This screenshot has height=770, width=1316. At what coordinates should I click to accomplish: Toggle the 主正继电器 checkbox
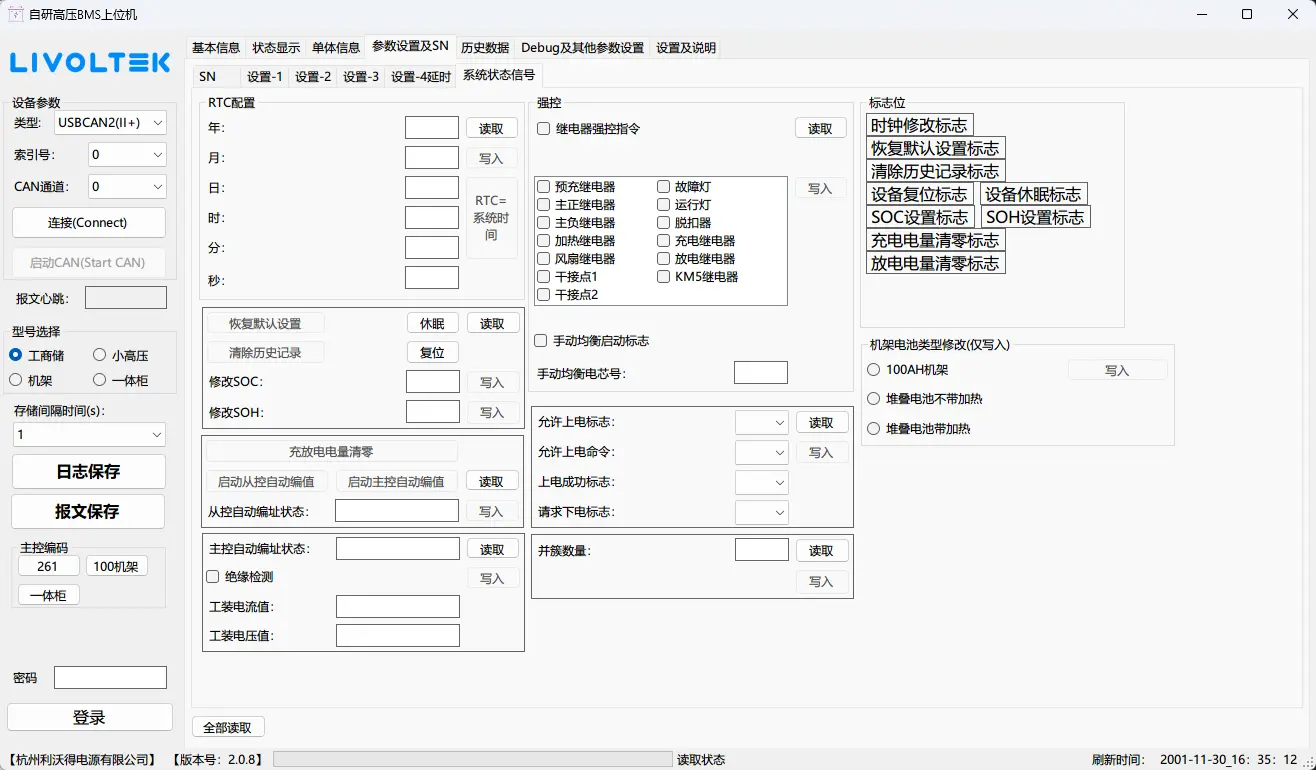[544, 205]
